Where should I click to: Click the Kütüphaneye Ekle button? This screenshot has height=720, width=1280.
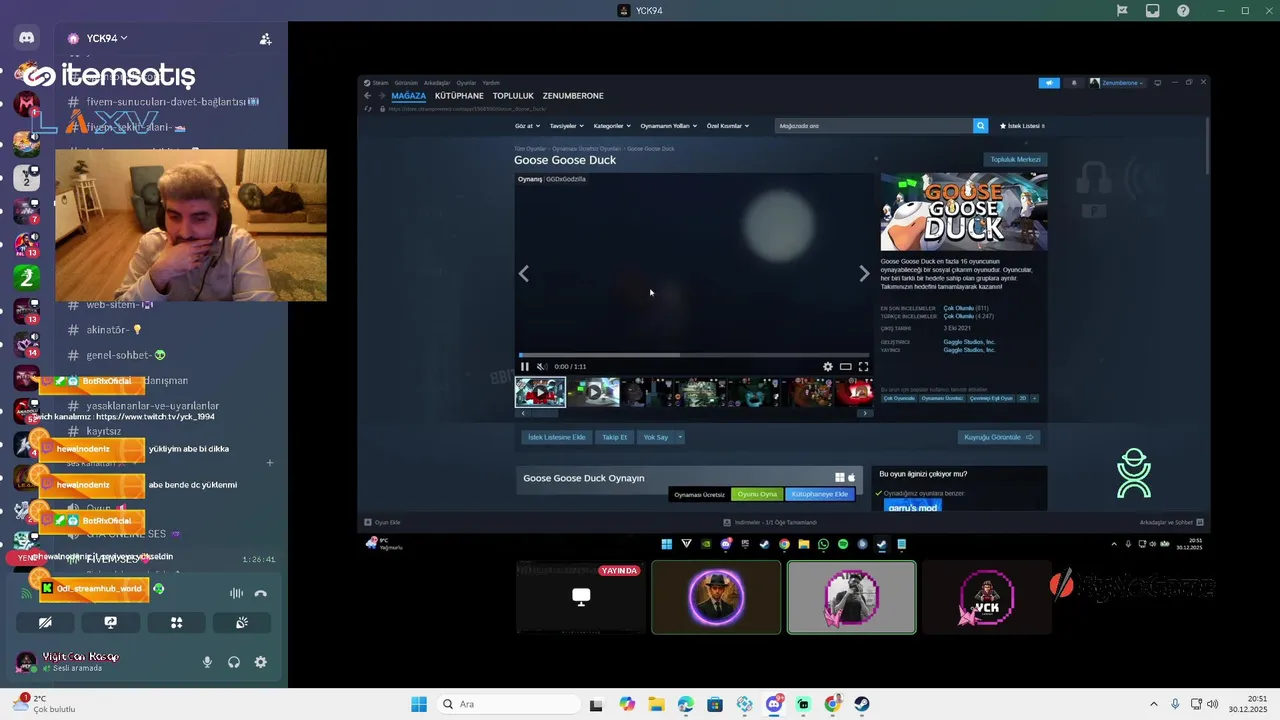point(820,494)
